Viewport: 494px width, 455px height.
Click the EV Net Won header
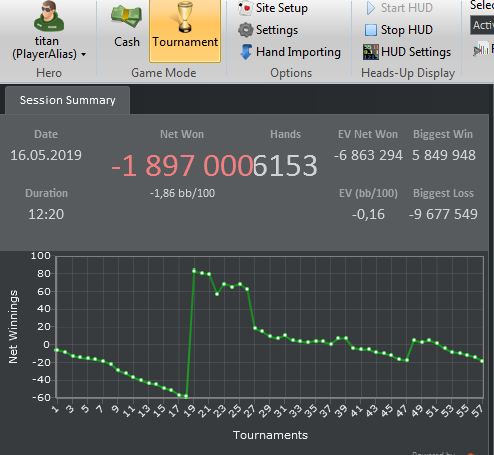(368, 134)
